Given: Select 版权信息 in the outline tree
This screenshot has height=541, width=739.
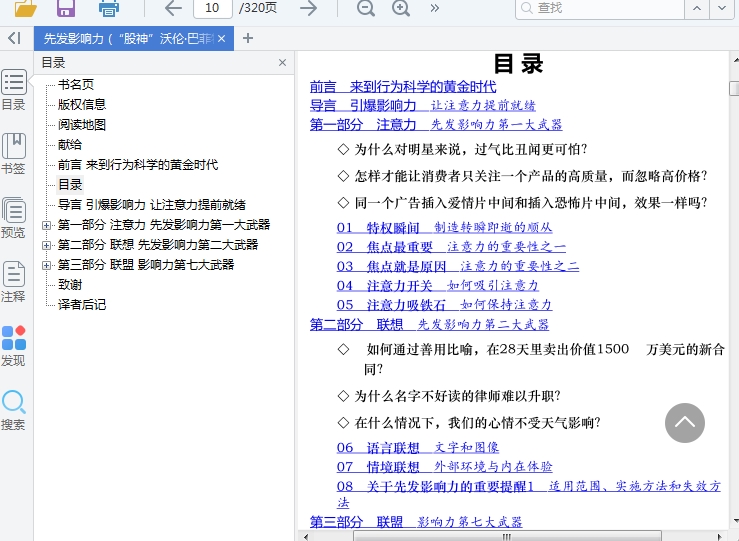Looking at the screenshot, I should tap(82, 104).
